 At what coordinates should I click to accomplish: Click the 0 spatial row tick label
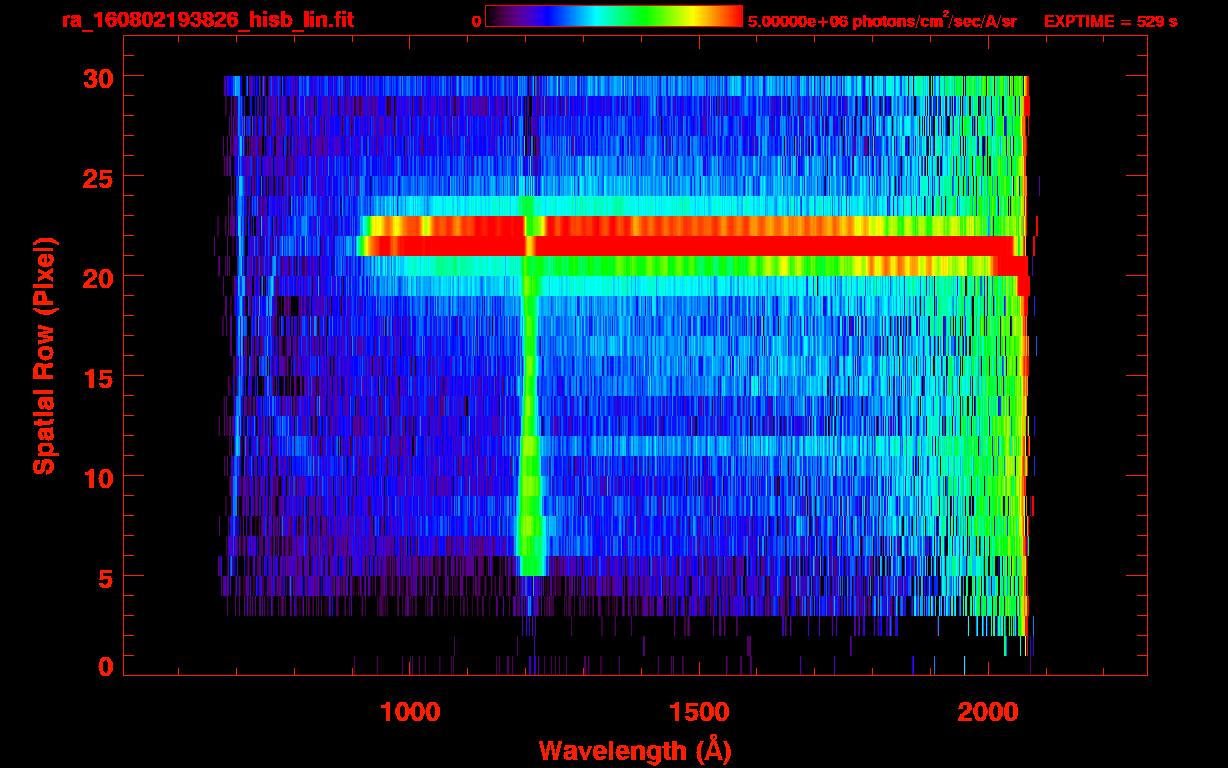click(106, 666)
